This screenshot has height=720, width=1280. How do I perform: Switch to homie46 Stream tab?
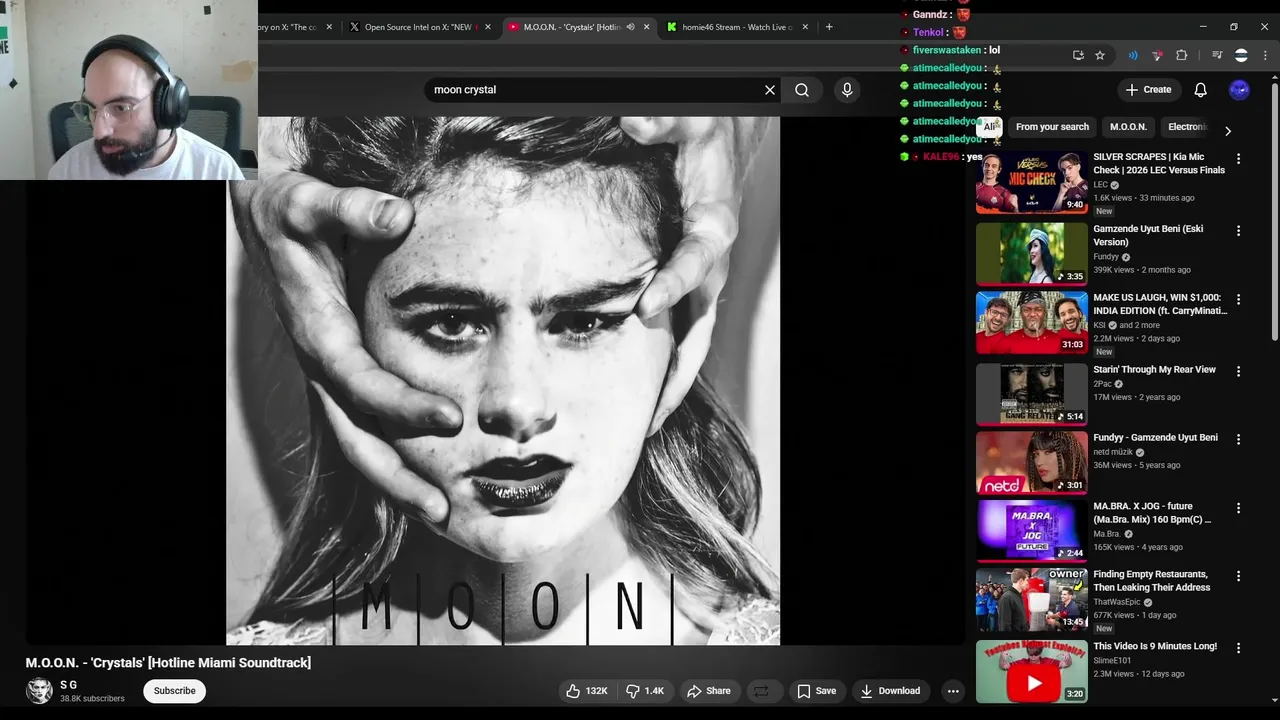click(738, 27)
